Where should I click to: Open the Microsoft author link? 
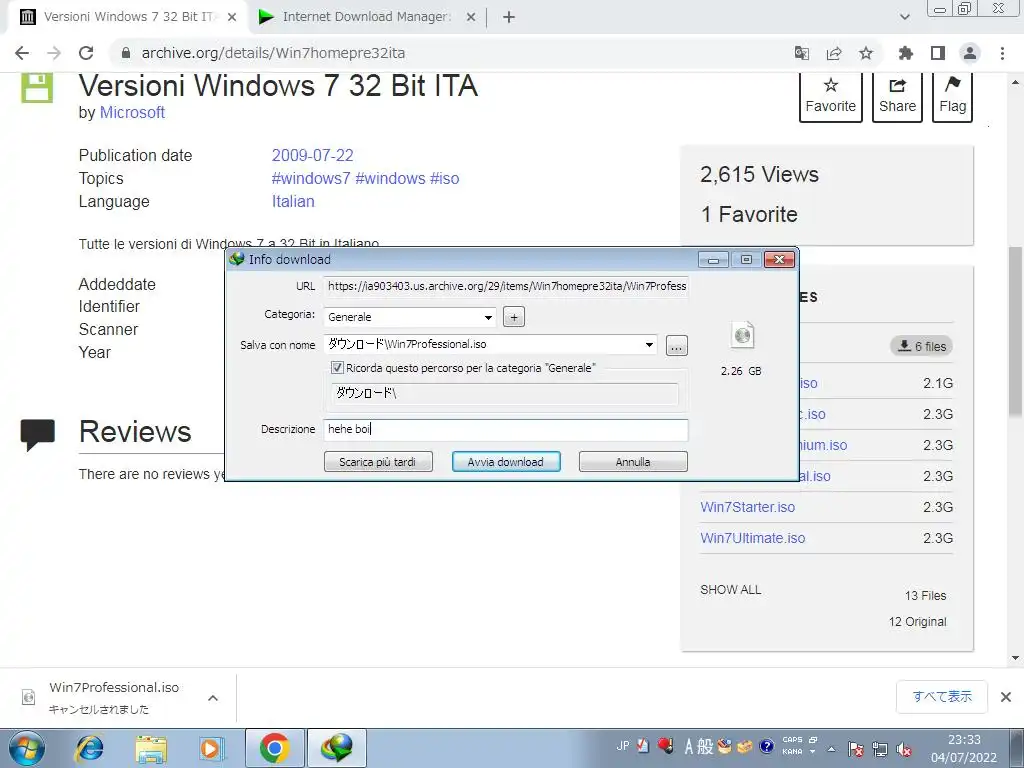[x=132, y=112]
